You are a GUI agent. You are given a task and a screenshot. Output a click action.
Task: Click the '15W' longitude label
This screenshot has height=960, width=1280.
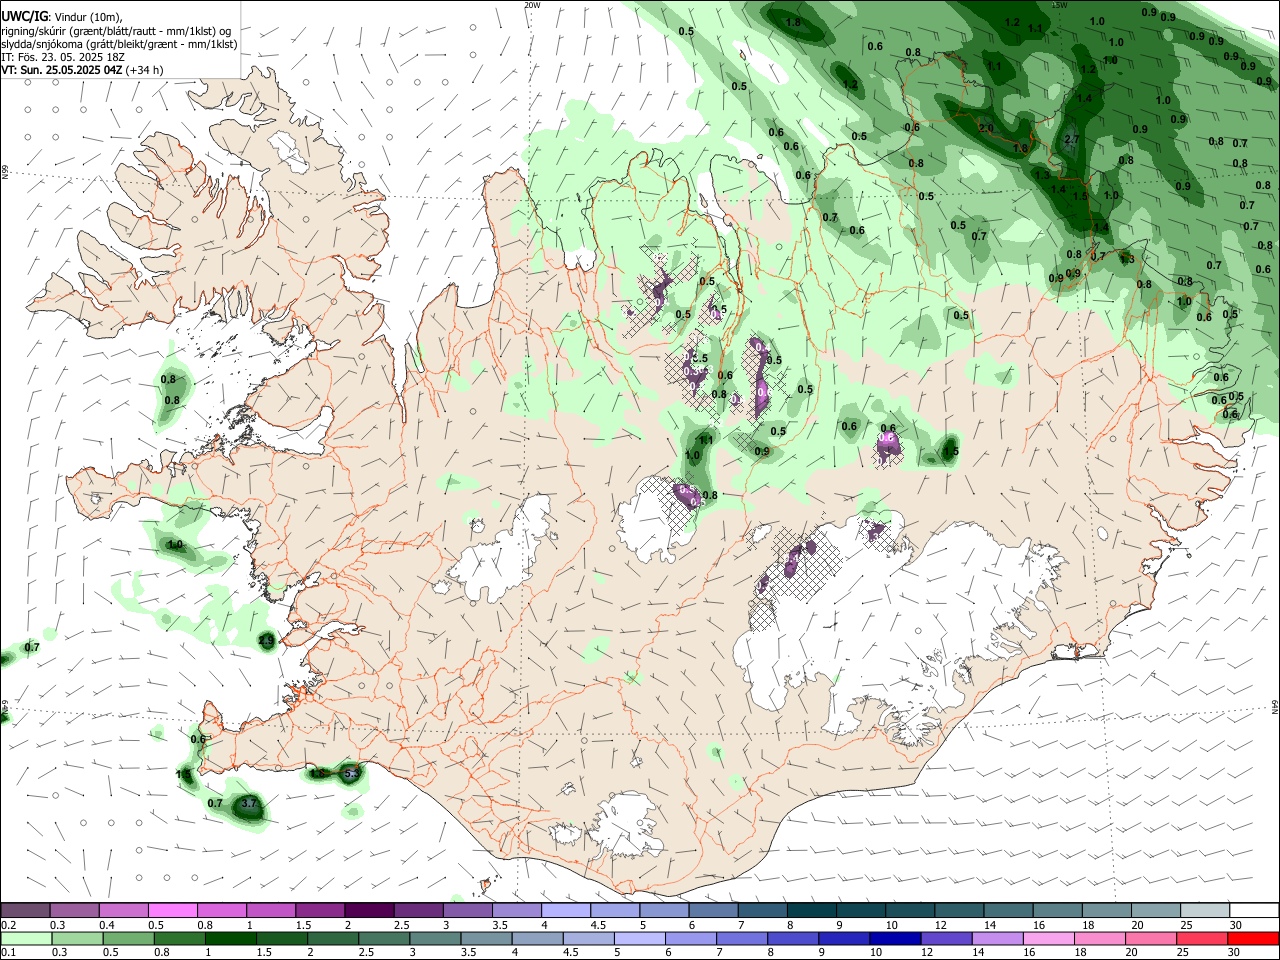click(1060, 5)
